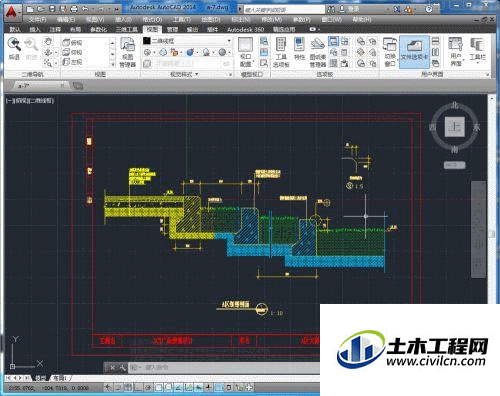Click the binoculars search icon

(331, 9)
